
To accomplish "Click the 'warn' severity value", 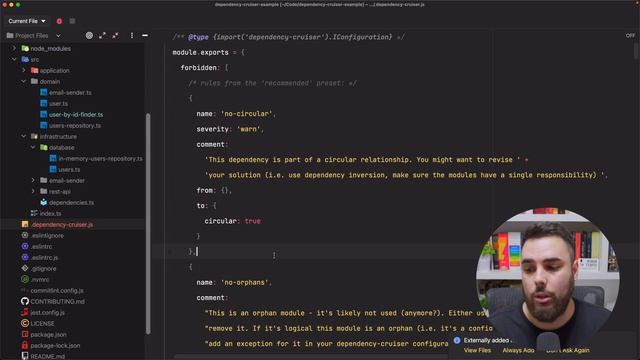I will [248, 129].
